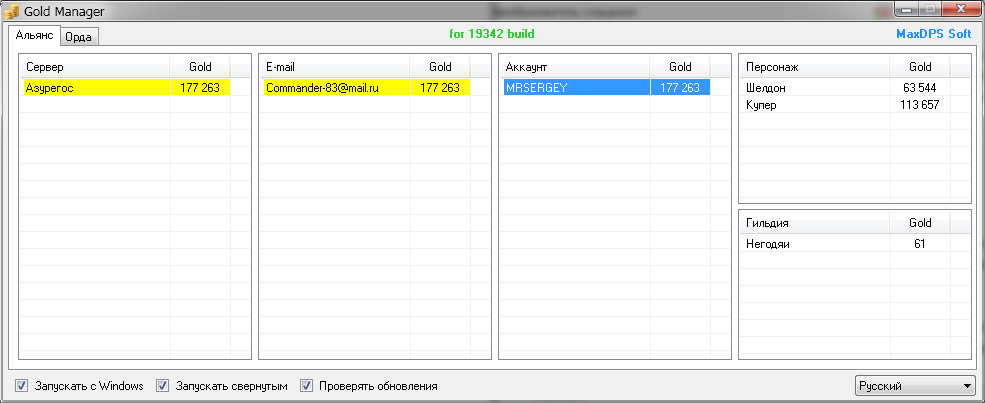
Task: Select the Альянс tab
Action: tap(33, 35)
